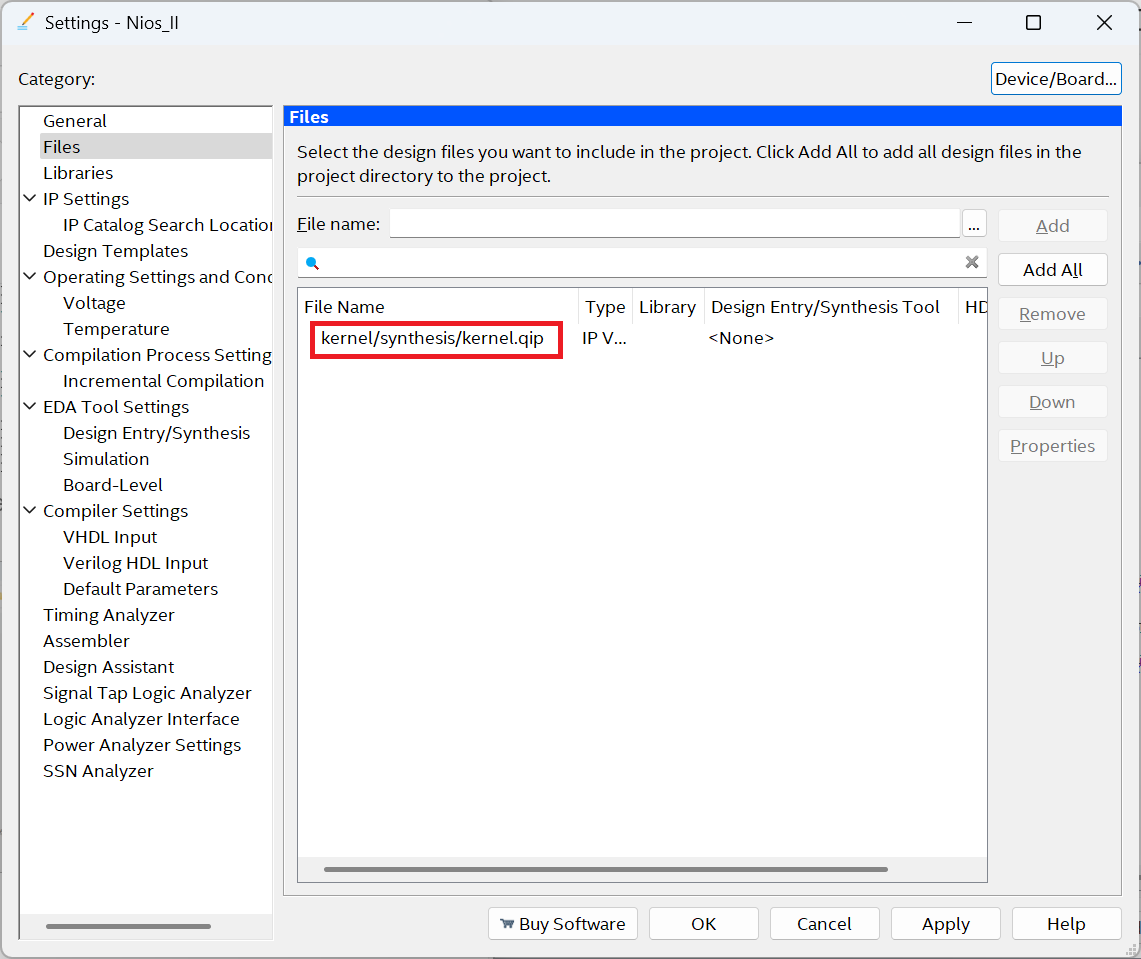The width and height of the screenshot is (1141, 959).
Task: Click the Up button
Action: 1053,358
